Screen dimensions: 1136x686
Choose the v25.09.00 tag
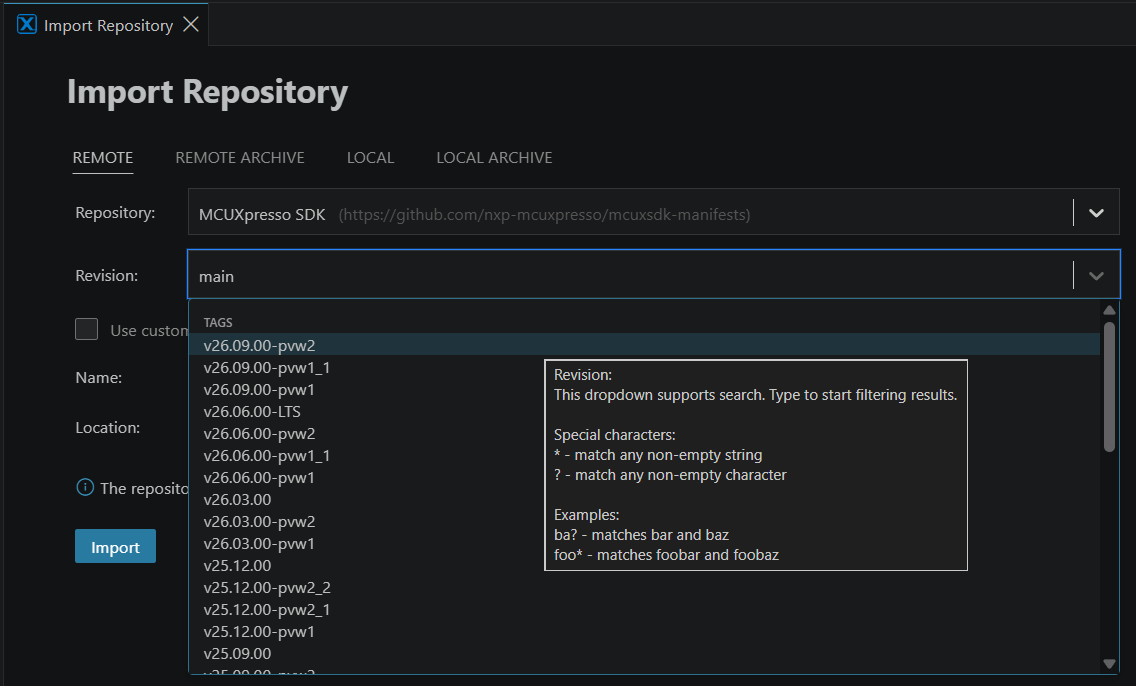(644, 653)
